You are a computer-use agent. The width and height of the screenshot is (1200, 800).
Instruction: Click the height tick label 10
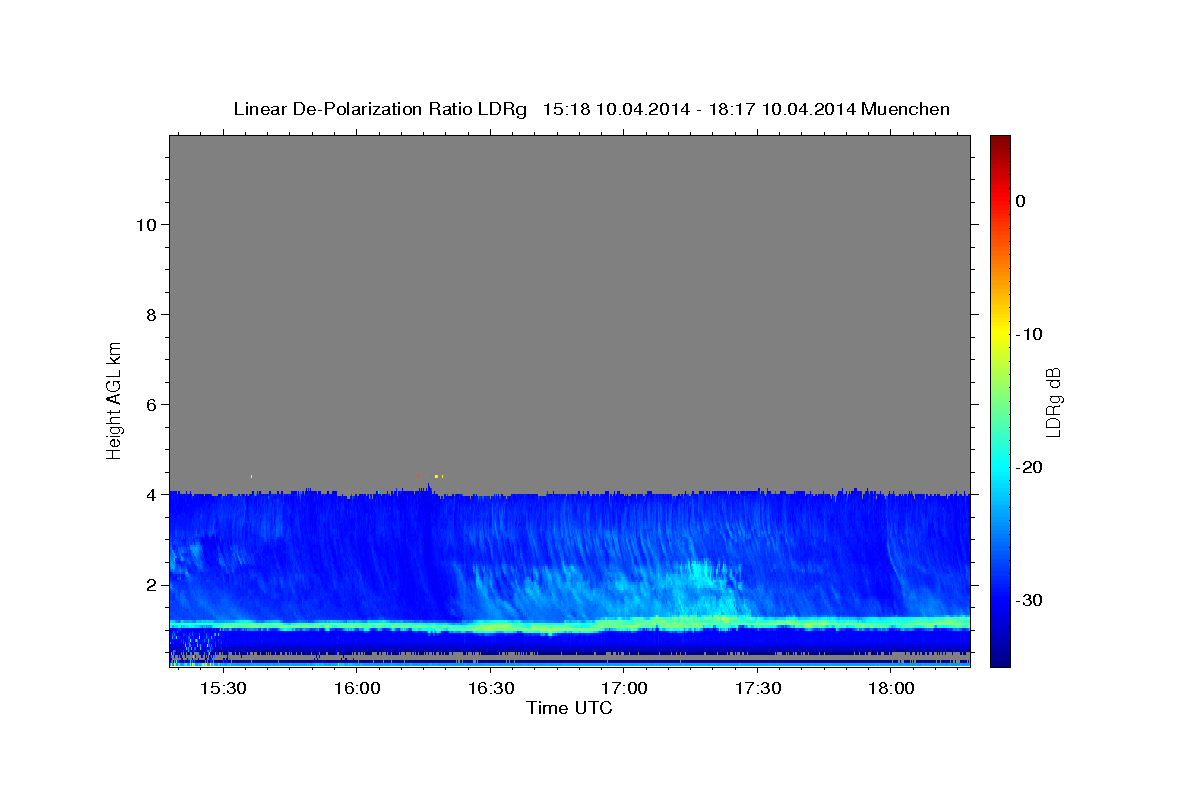click(x=145, y=224)
